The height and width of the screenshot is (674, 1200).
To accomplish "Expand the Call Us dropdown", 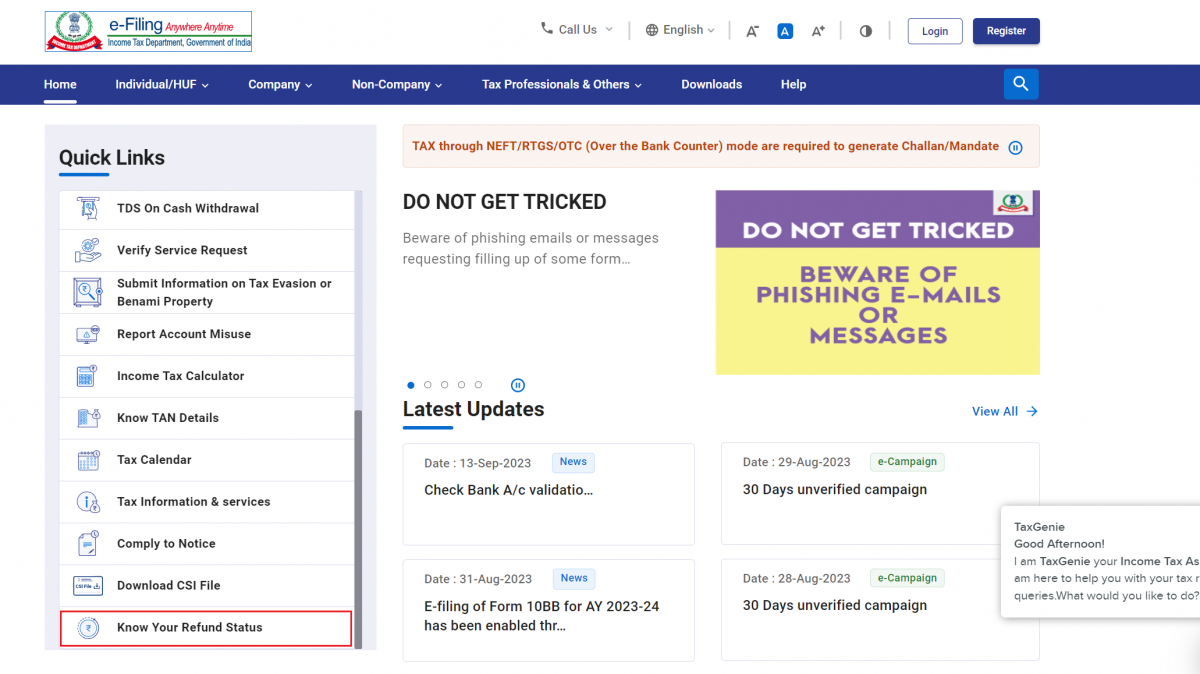I will click(x=576, y=30).
